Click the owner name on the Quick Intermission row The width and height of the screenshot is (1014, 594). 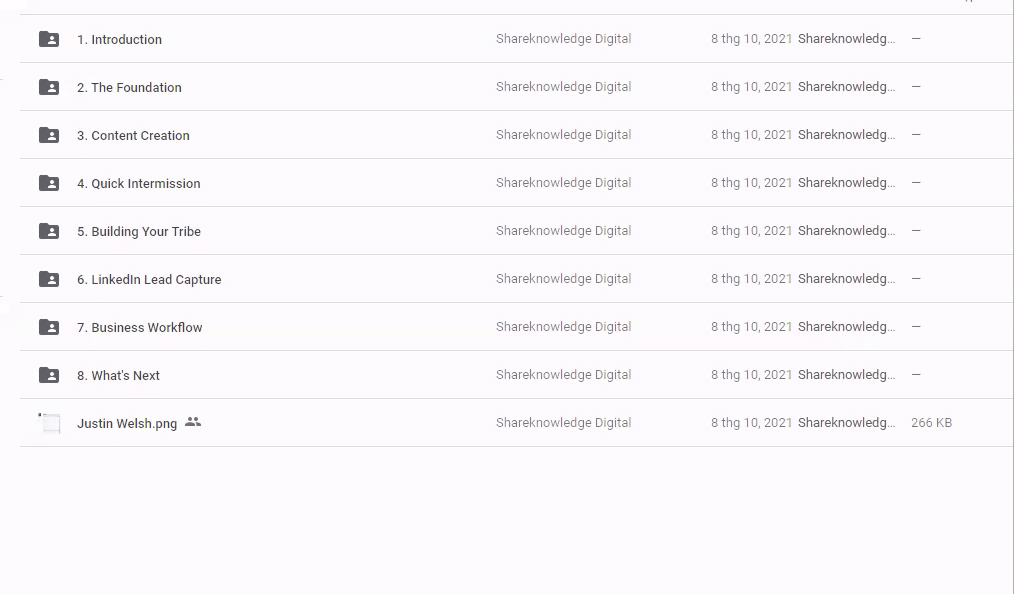coord(563,183)
